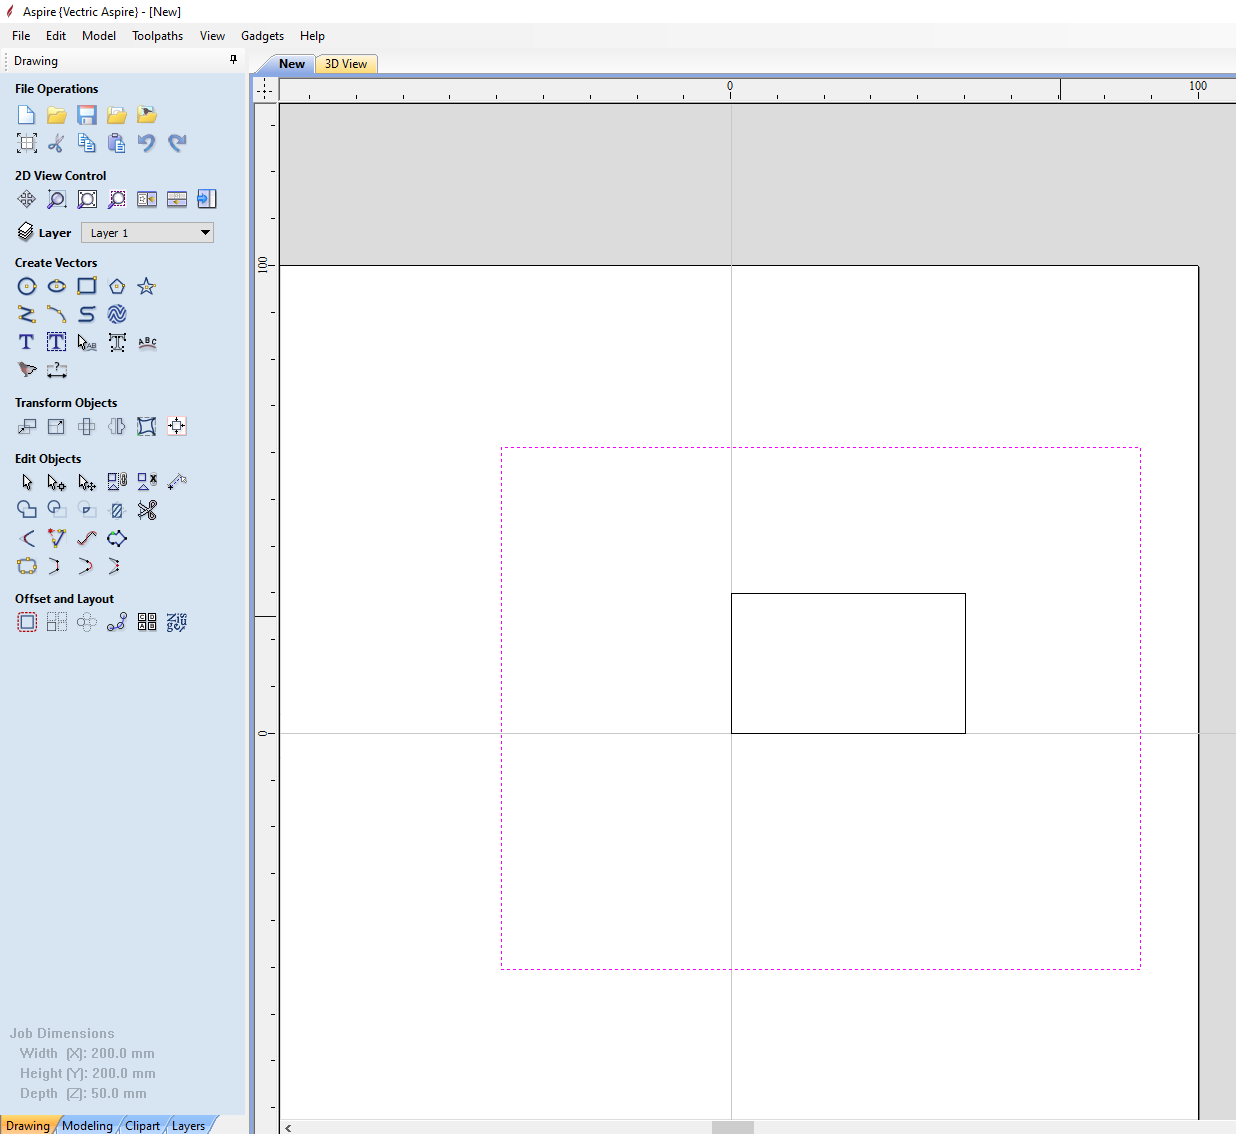
Task: Pin the Drawing panel with pushpin
Action: click(234, 60)
